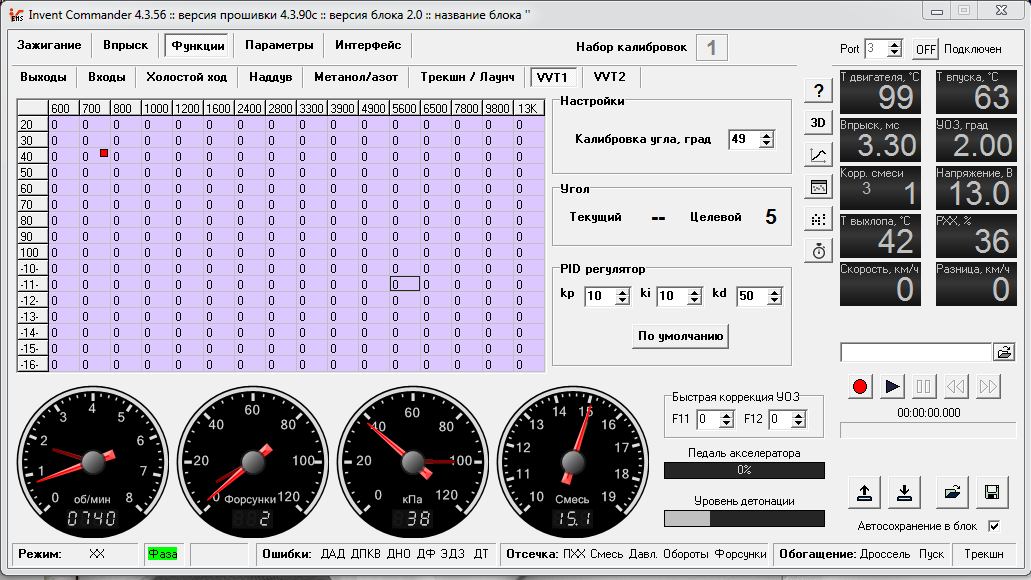Viewport: 1031px width, 580px height.
Task: Open file using the folder icon near the save button
Action: (x=952, y=493)
